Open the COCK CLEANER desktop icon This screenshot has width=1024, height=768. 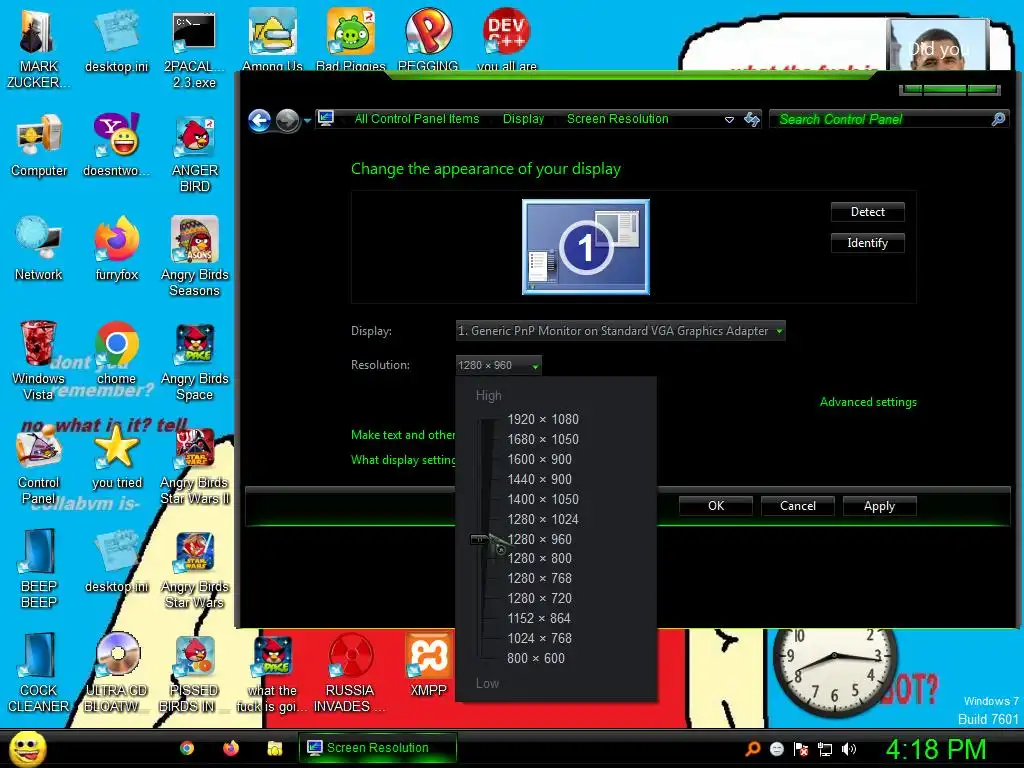point(39,673)
